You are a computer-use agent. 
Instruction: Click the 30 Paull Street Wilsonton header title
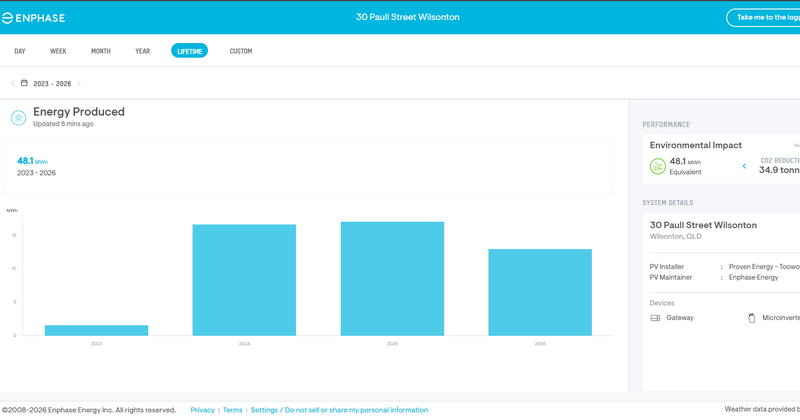(408, 17)
